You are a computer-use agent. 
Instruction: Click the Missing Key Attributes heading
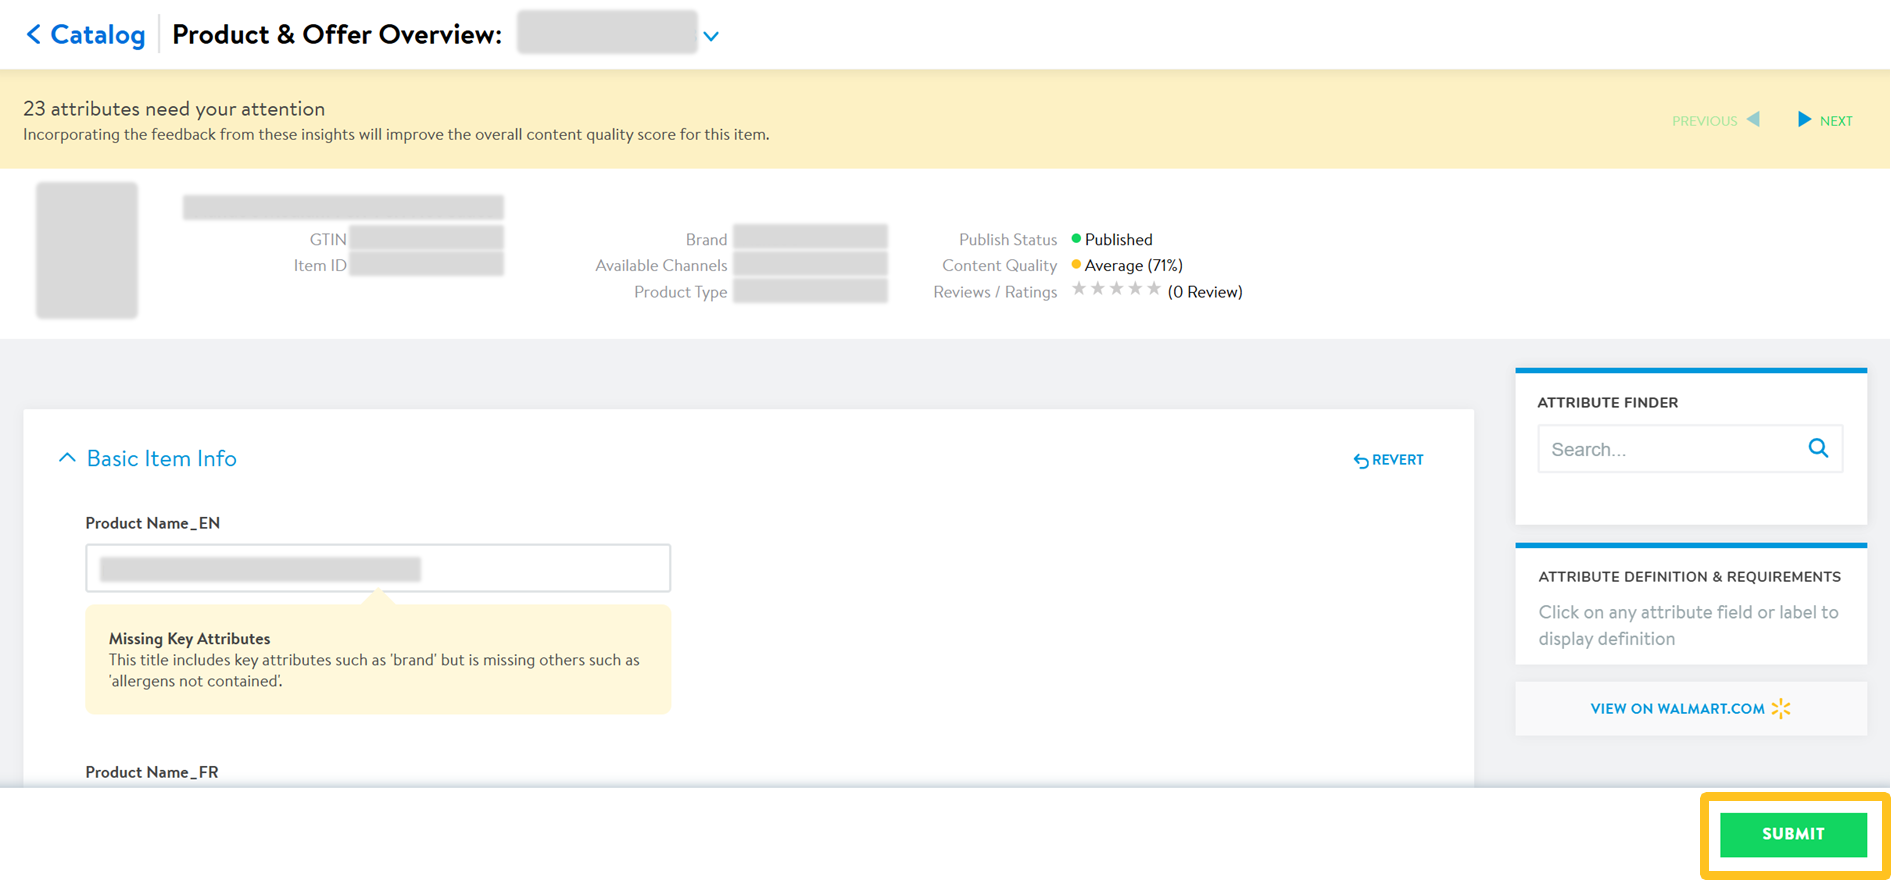click(190, 638)
